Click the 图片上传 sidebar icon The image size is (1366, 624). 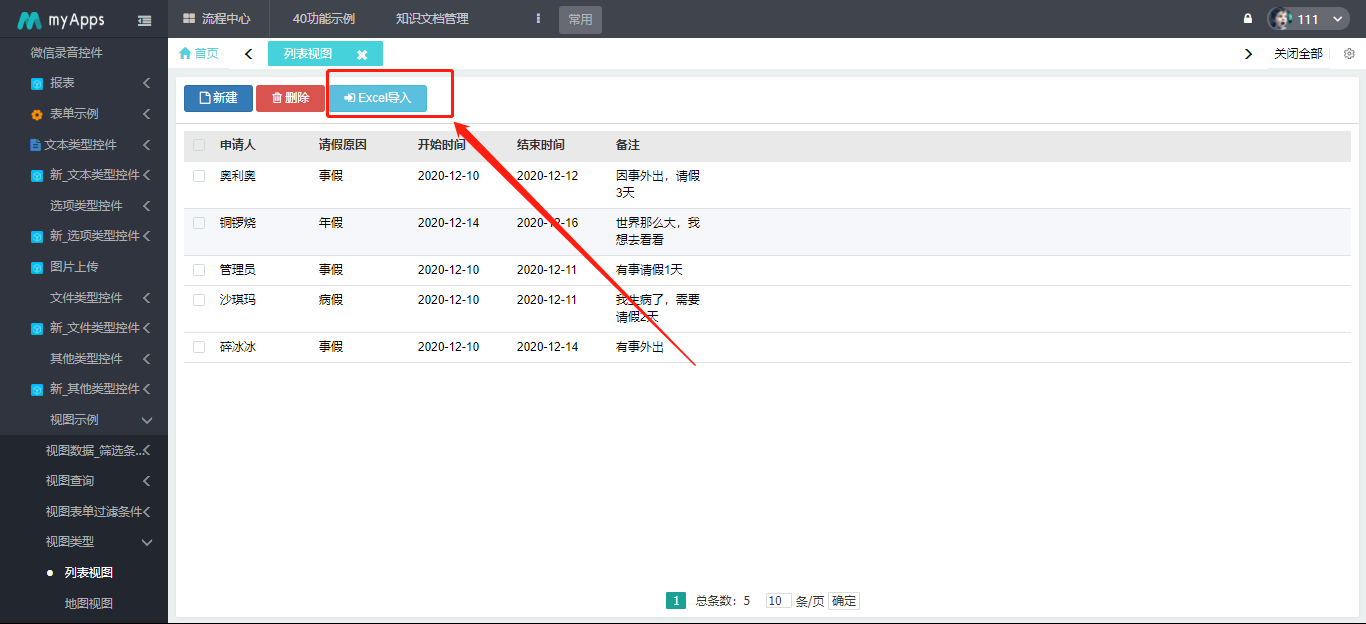37,268
